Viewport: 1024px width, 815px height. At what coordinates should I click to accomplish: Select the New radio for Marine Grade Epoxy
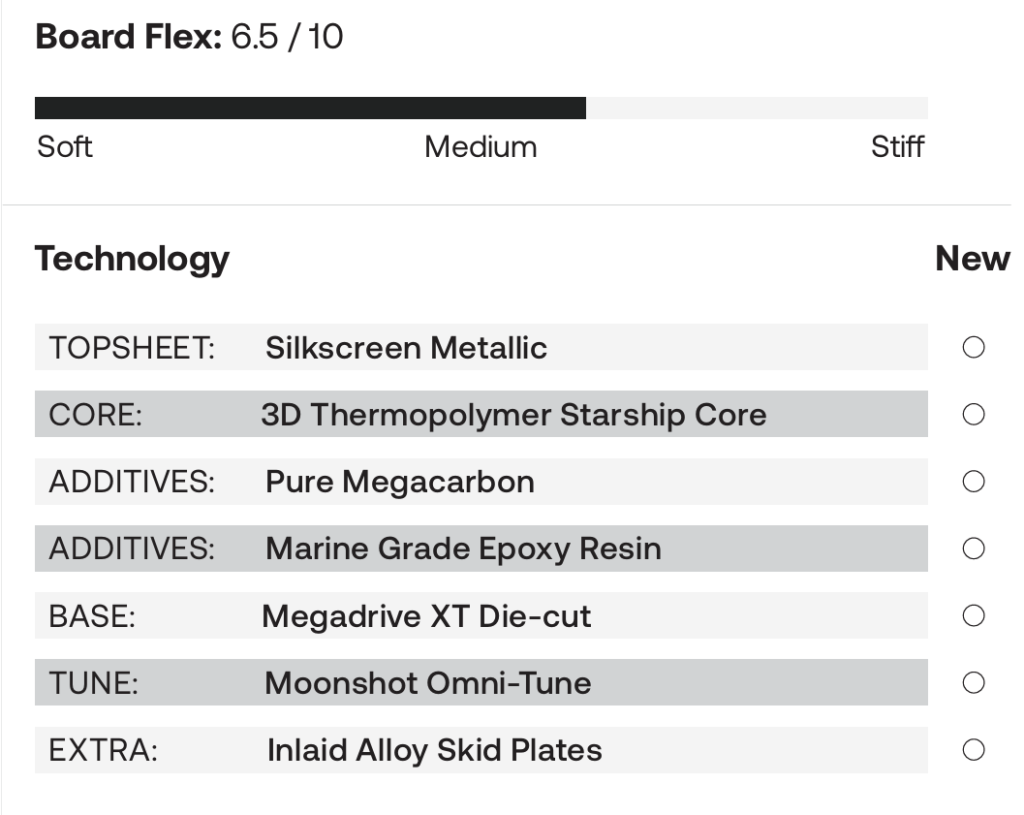coord(973,548)
